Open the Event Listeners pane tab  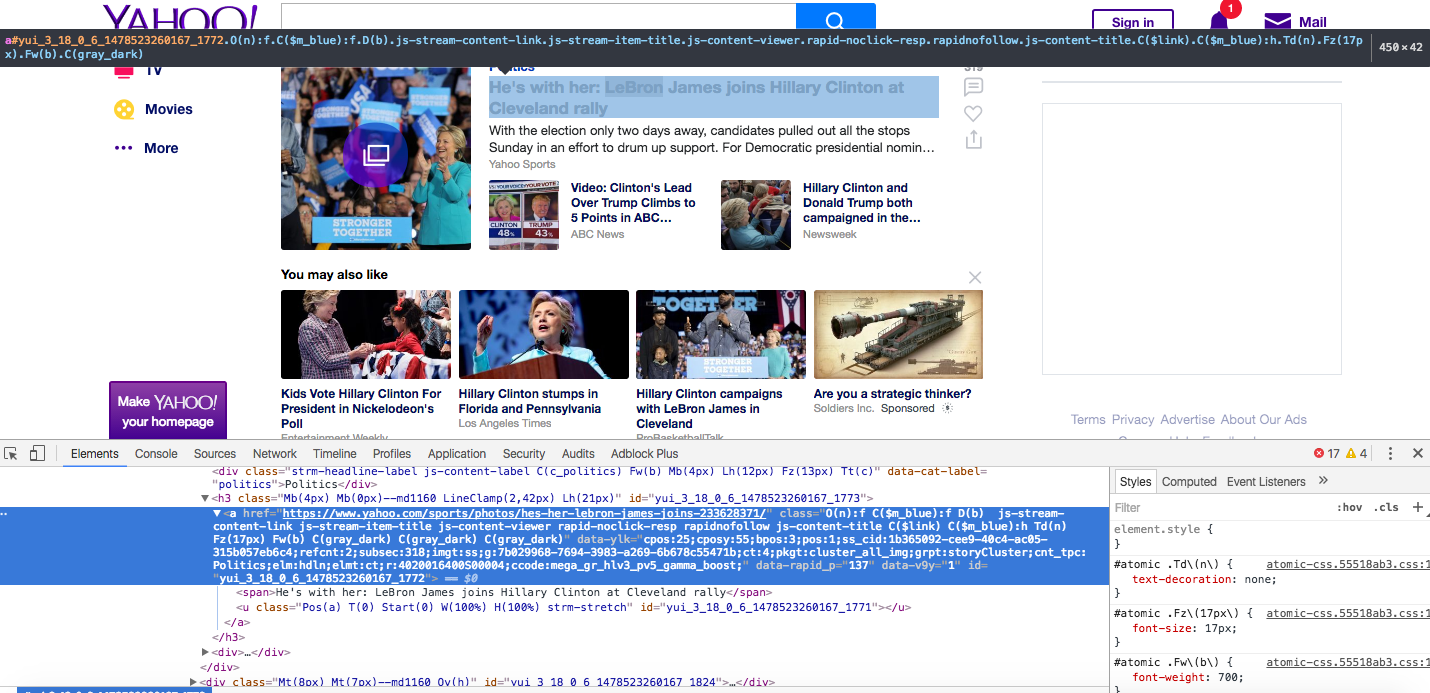[x=1266, y=481]
